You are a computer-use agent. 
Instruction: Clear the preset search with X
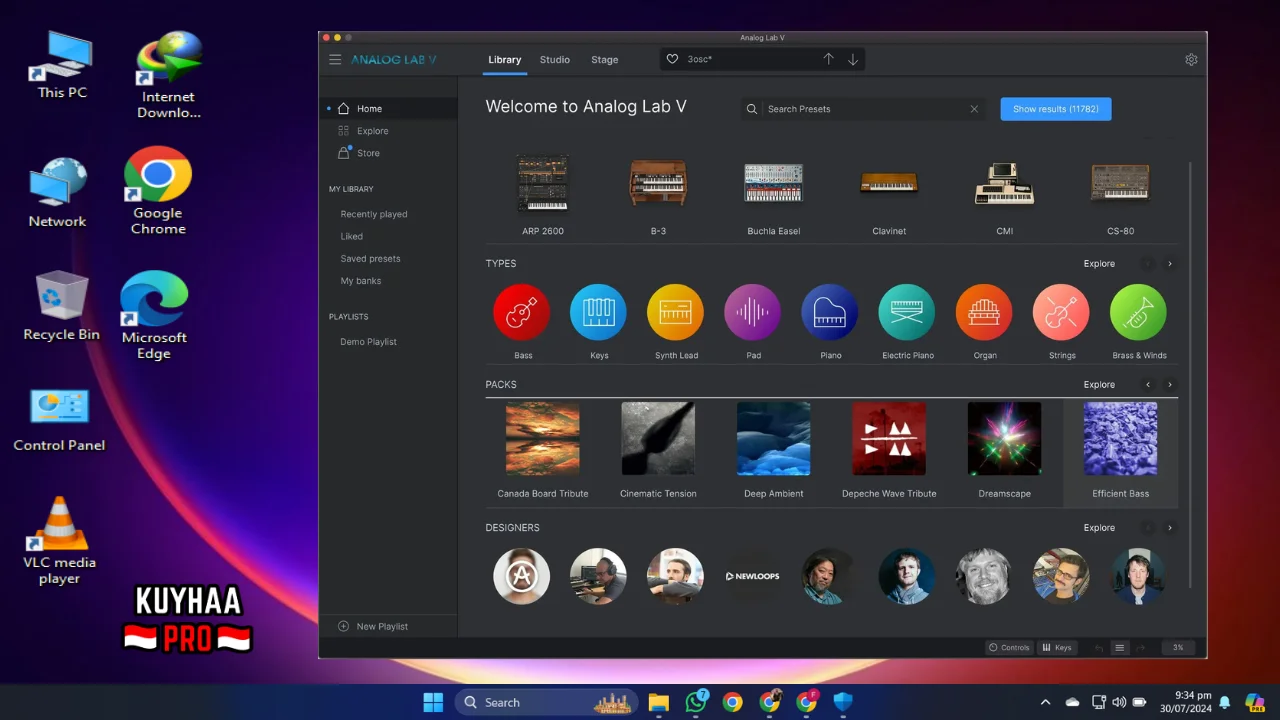point(974,109)
